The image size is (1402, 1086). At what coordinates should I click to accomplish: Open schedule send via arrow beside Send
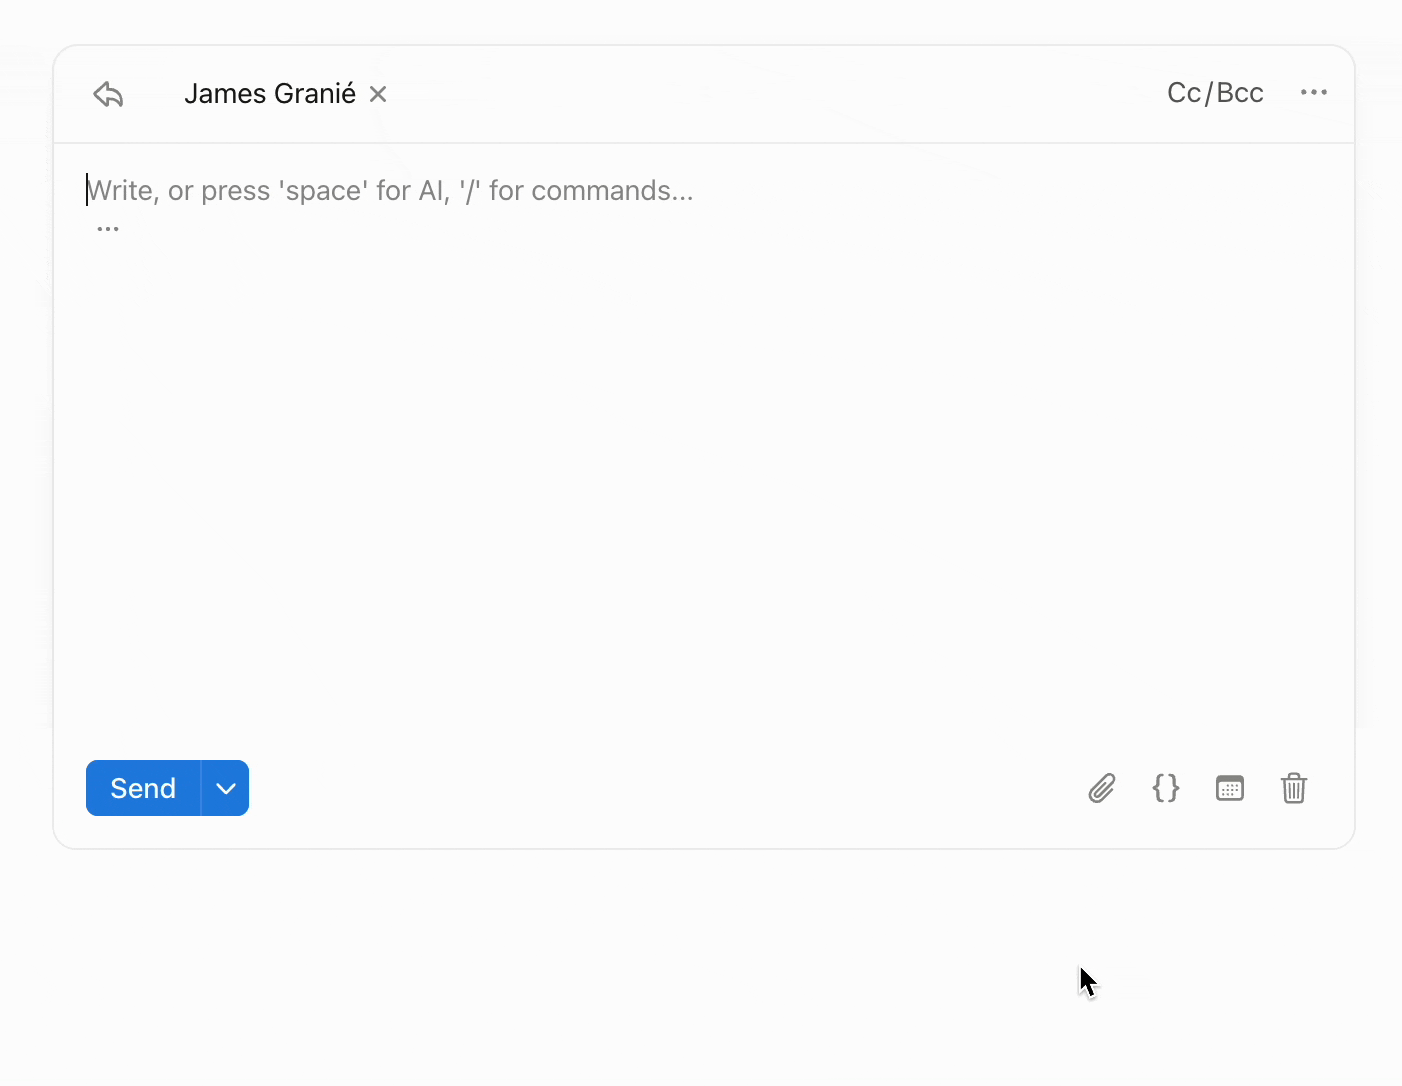(x=226, y=788)
